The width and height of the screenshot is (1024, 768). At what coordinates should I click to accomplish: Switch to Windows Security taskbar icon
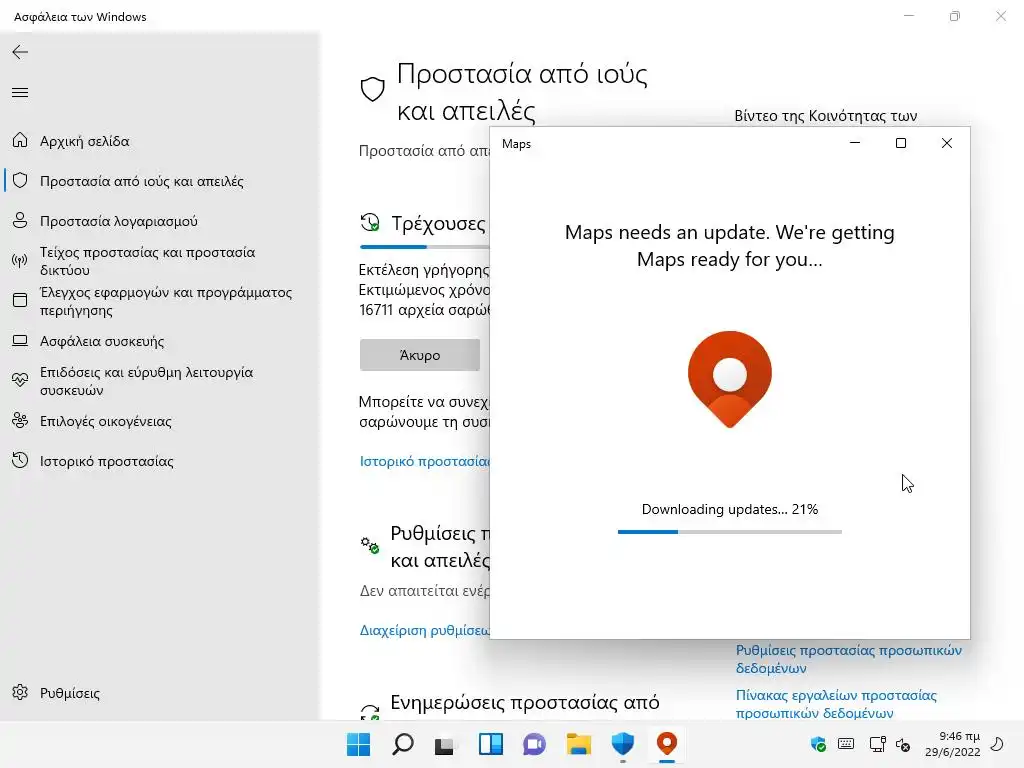[x=622, y=744]
